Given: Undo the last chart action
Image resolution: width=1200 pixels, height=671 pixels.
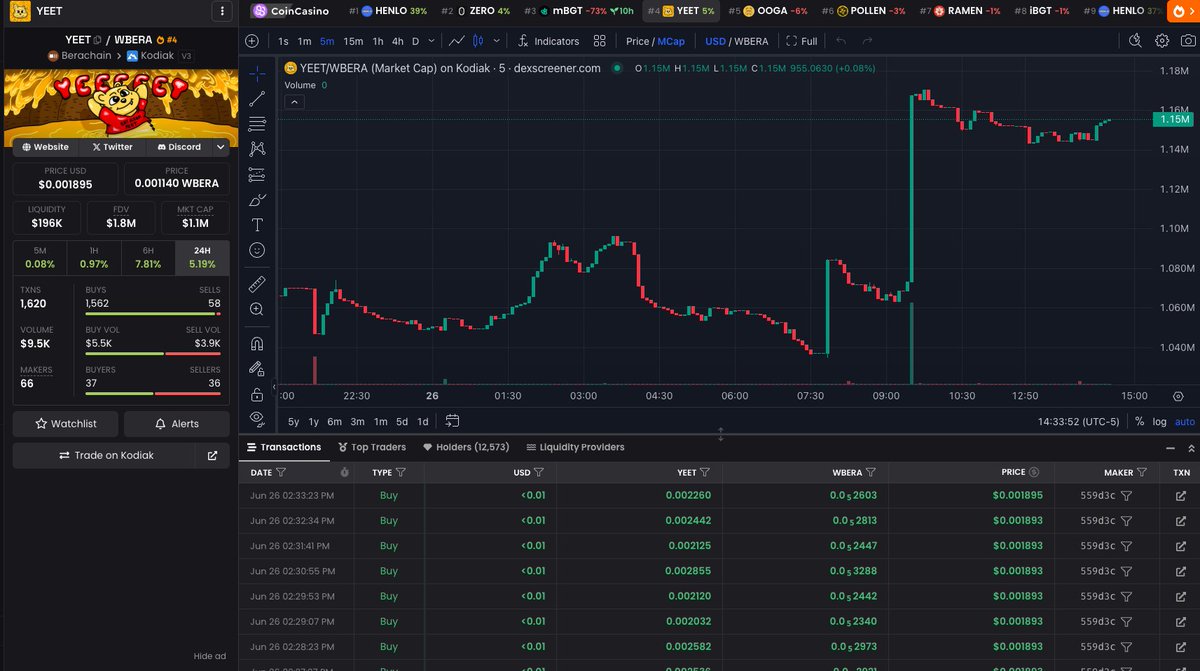Looking at the screenshot, I should 841,41.
